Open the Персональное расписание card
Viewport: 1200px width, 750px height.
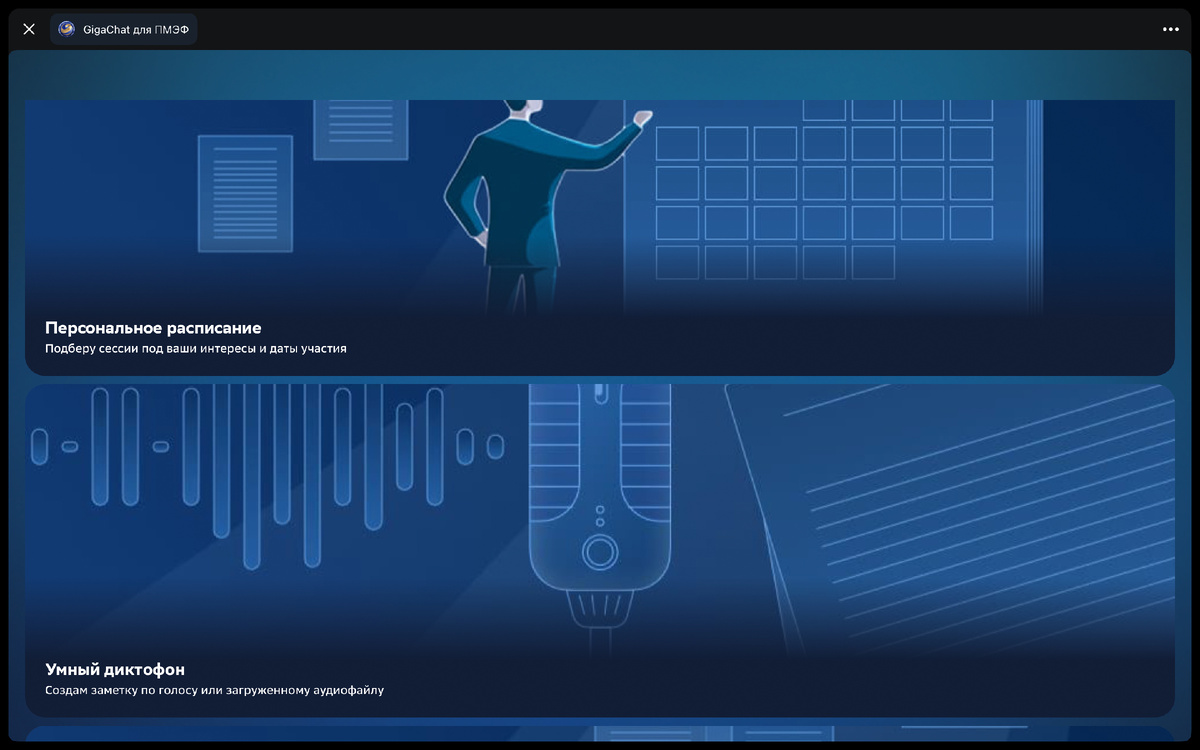tap(600, 237)
